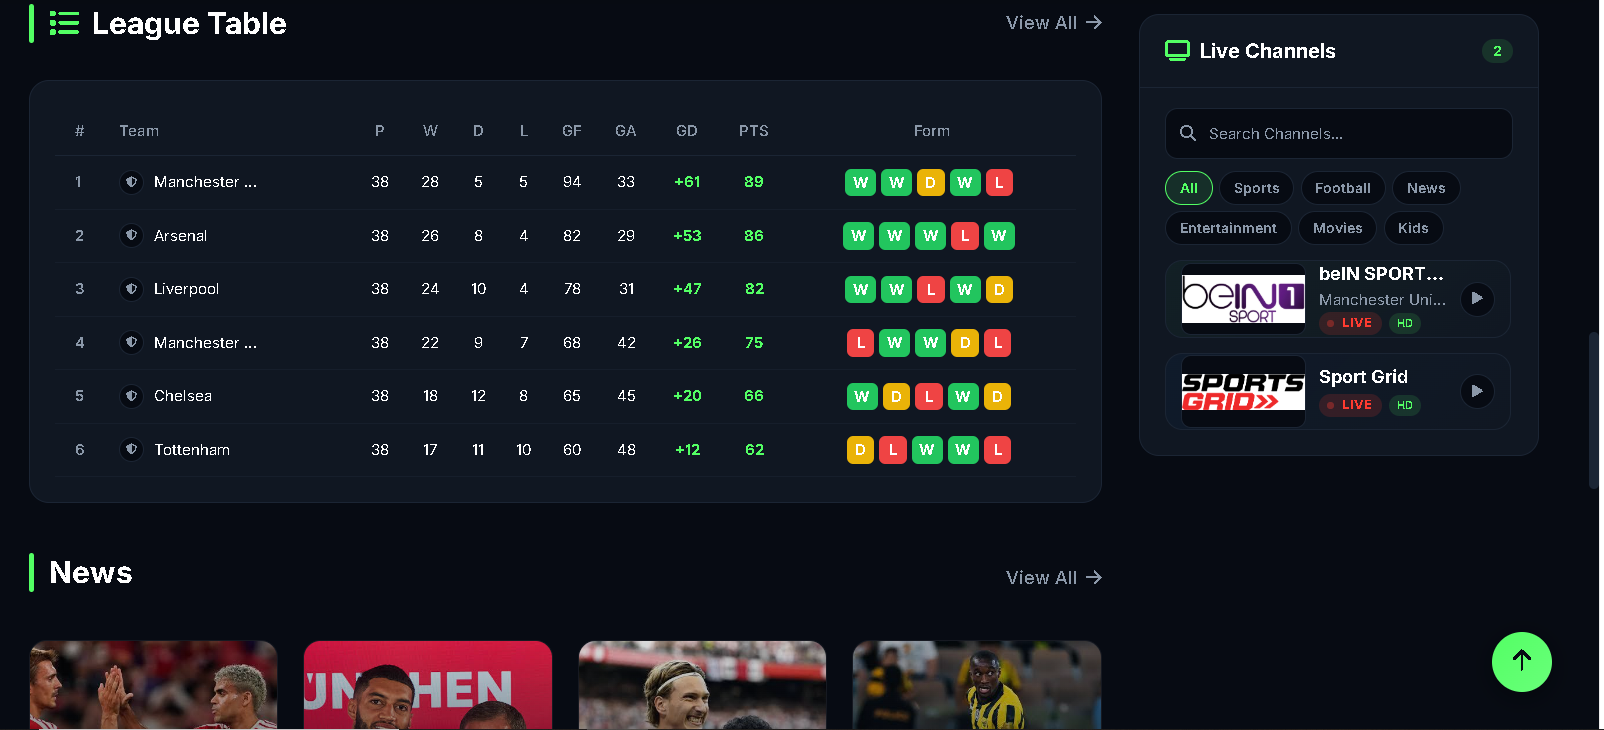Screen dimensions: 1604x730
Task: Filter channels by News
Action: pos(1426,188)
